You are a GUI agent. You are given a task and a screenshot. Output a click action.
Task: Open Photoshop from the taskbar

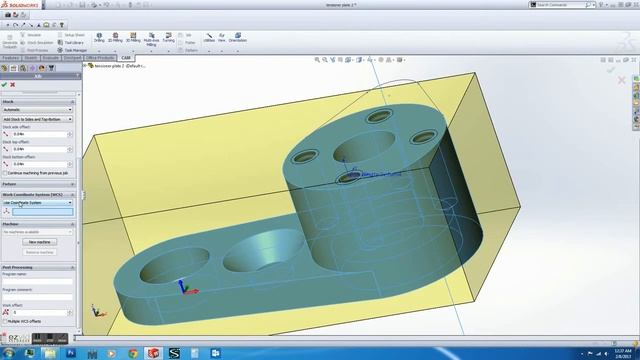(x=71, y=353)
